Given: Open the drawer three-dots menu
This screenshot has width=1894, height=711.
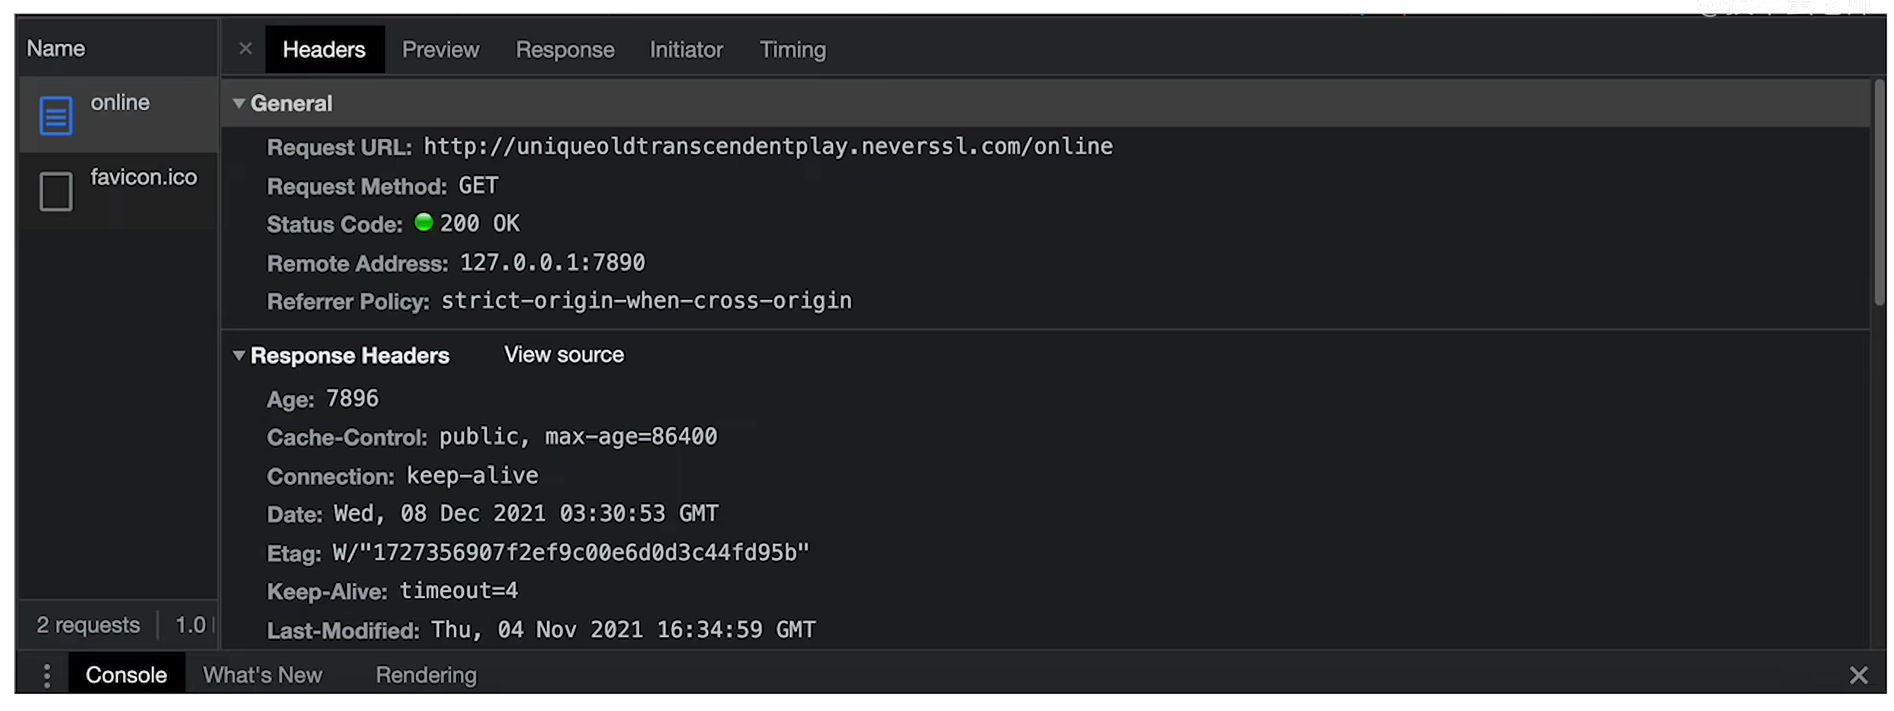Looking at the screenshot, I should click(x=46, y=675).
